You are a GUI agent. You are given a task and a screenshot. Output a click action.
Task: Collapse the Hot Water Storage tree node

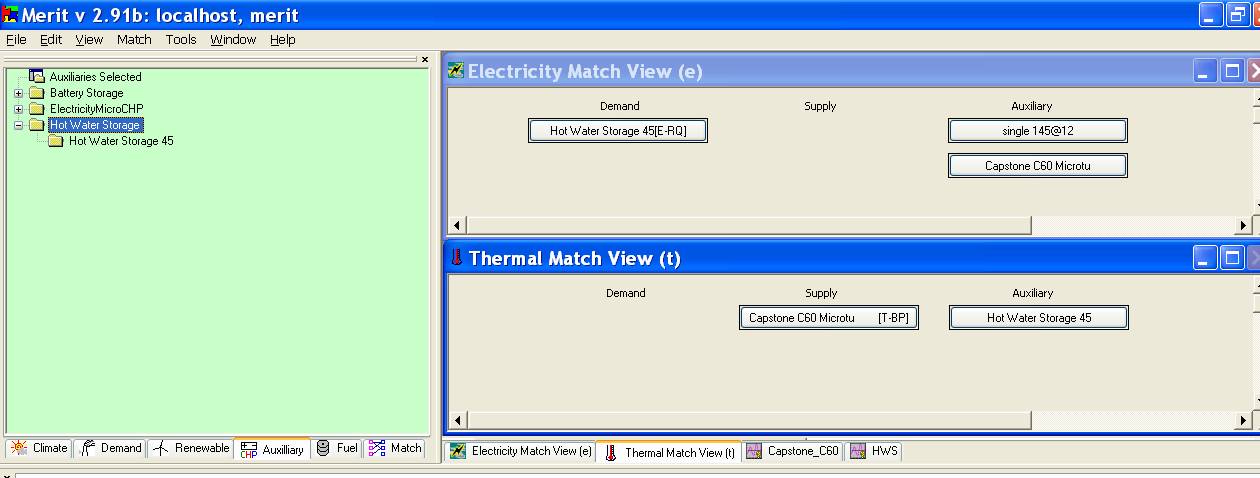click(18, 125)
